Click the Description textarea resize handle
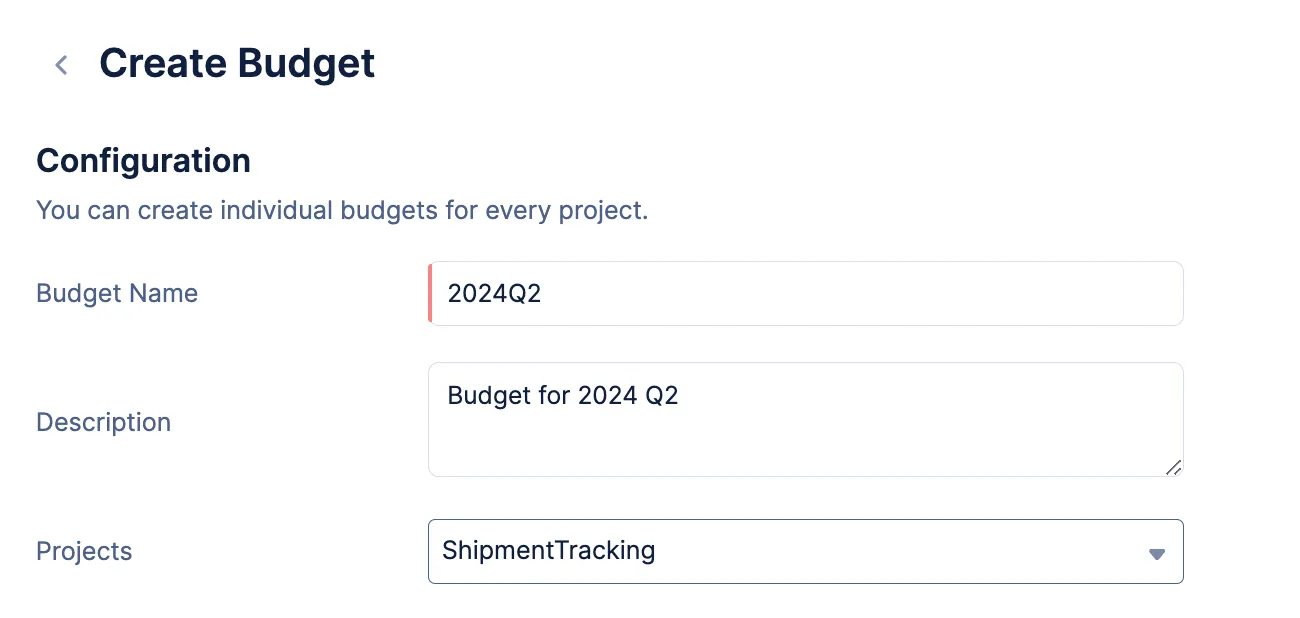Viewport: 1300px width, 618px height. (1174, 467)
